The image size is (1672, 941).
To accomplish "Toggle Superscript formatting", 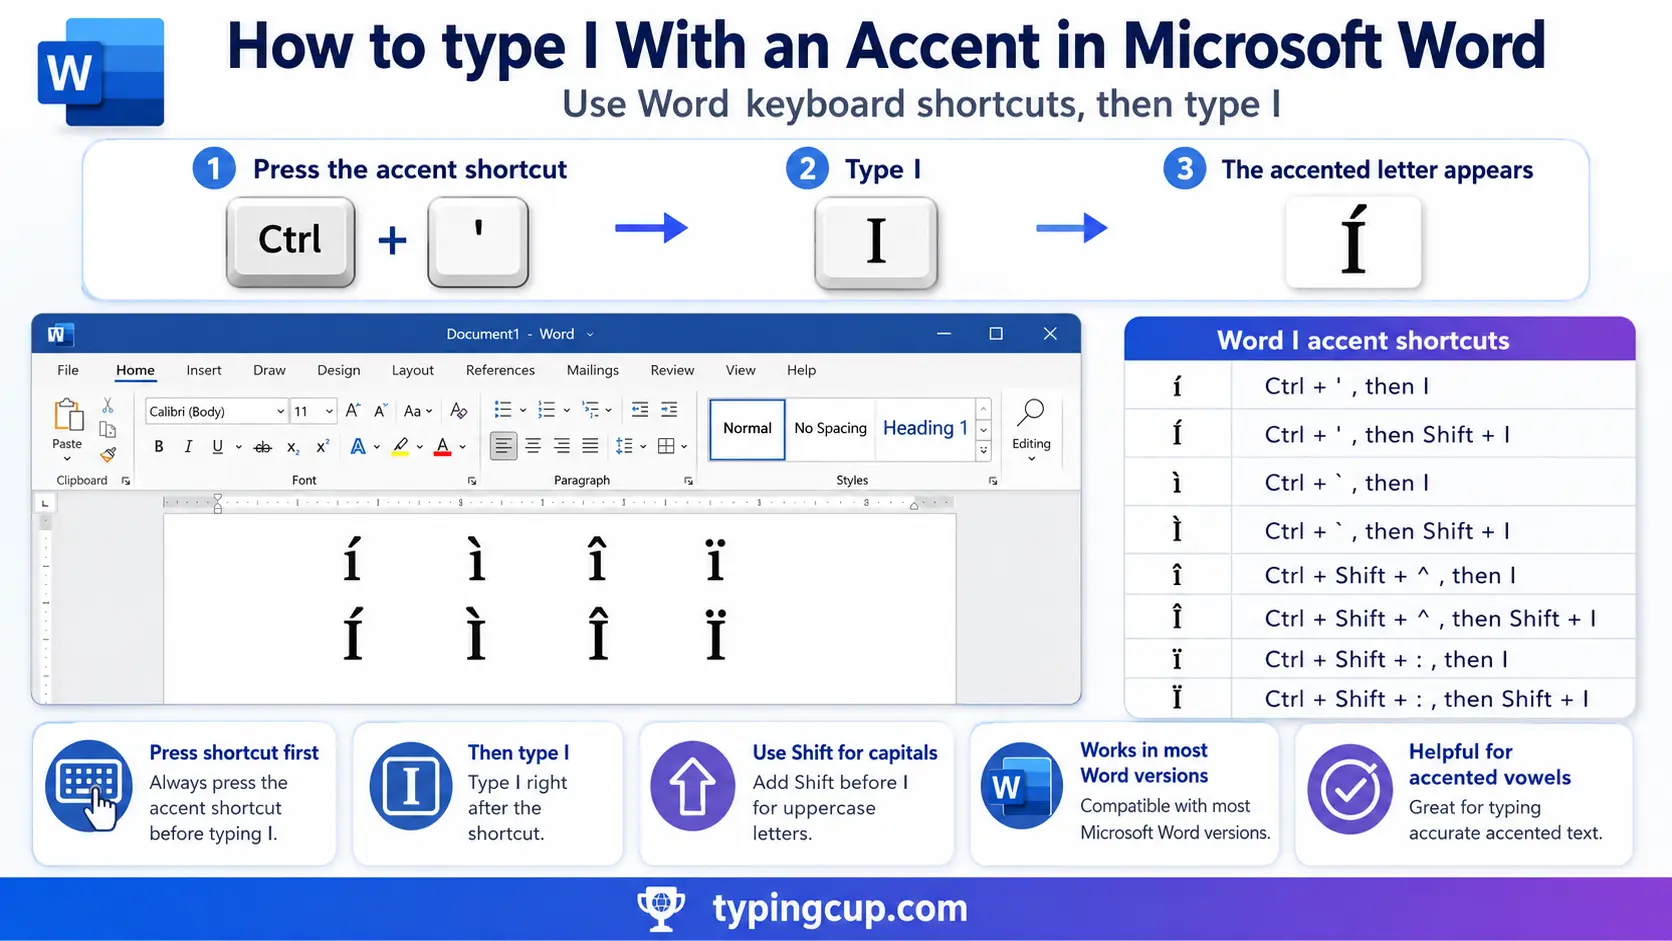I will click(322, 447).
